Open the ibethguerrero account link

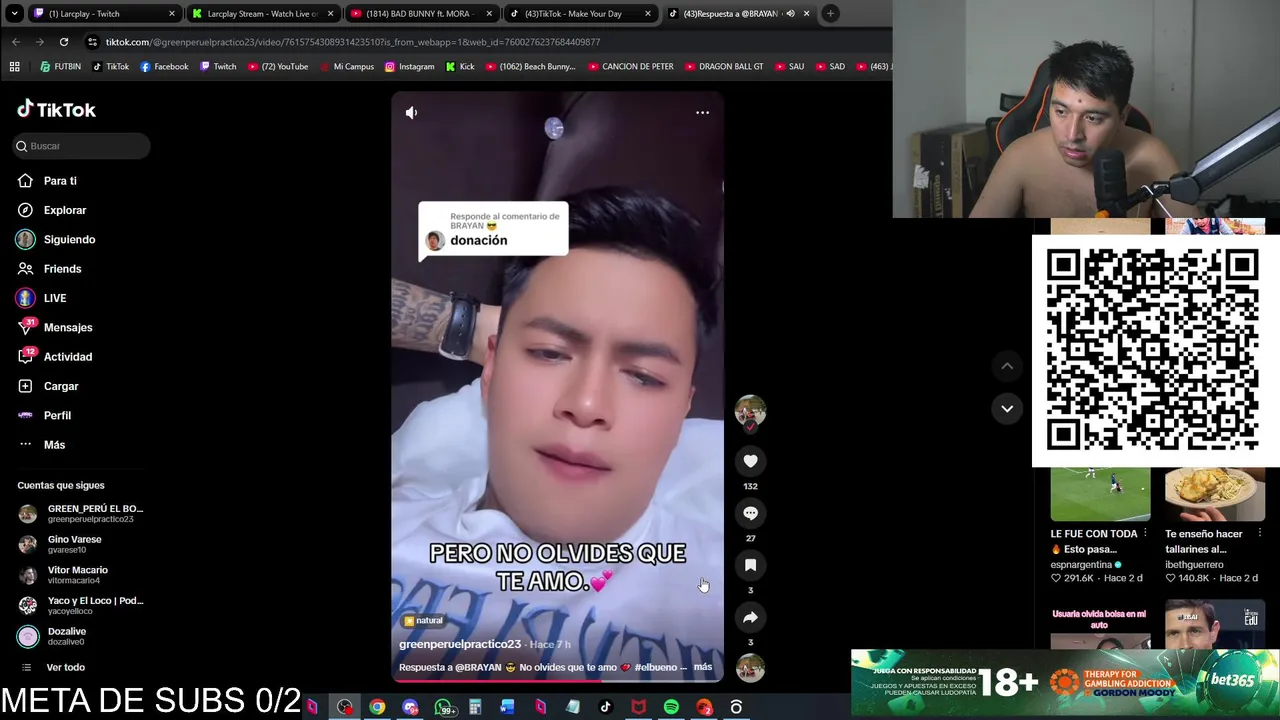1194,565
